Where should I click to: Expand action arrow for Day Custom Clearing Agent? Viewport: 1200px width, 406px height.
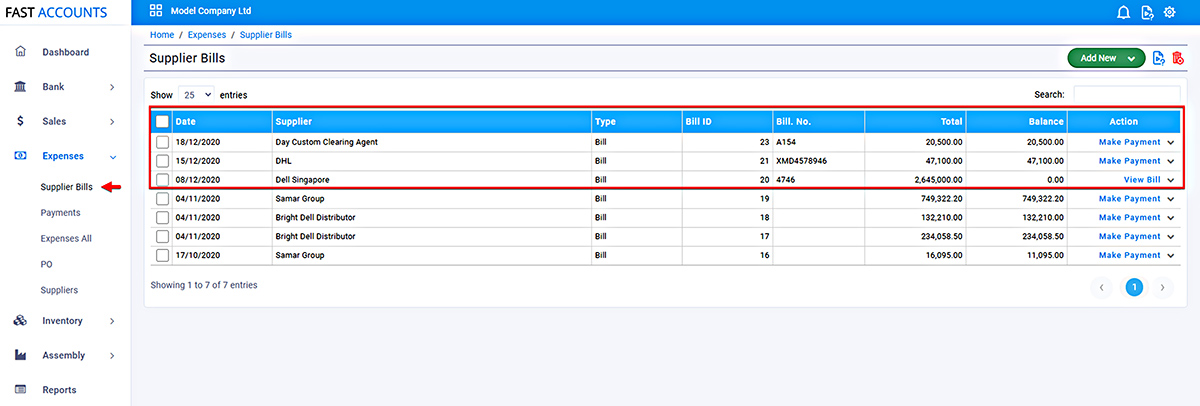1171,142
